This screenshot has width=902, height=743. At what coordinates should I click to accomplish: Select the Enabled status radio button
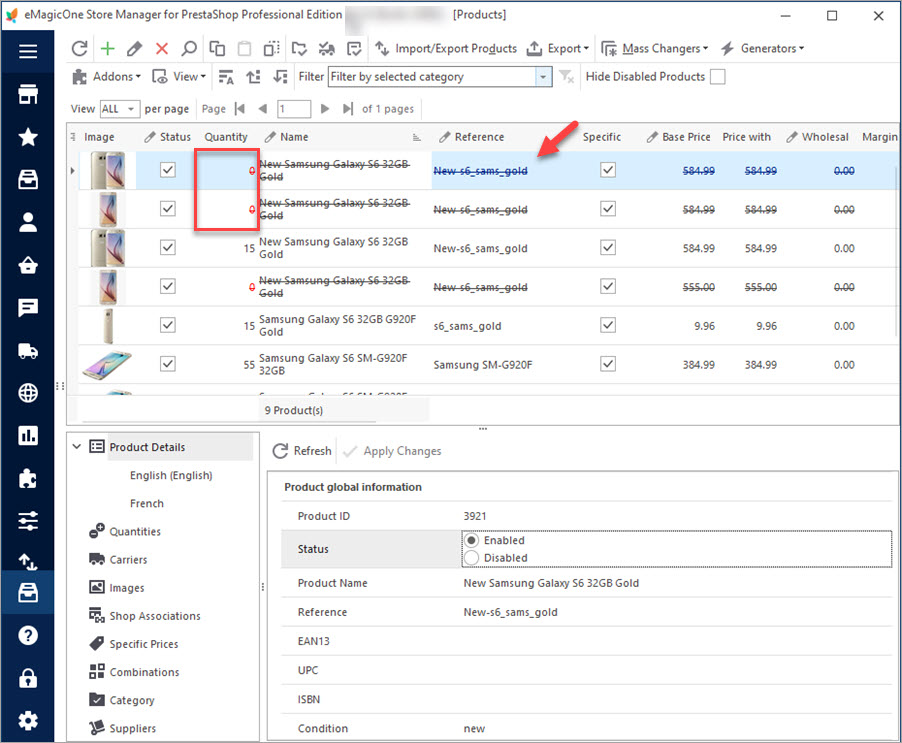tap(471, 540)
